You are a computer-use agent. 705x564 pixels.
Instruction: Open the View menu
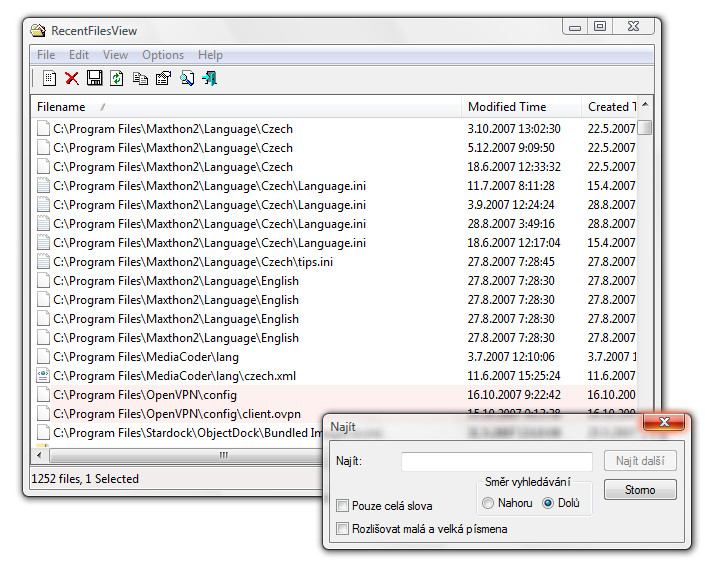115,55
